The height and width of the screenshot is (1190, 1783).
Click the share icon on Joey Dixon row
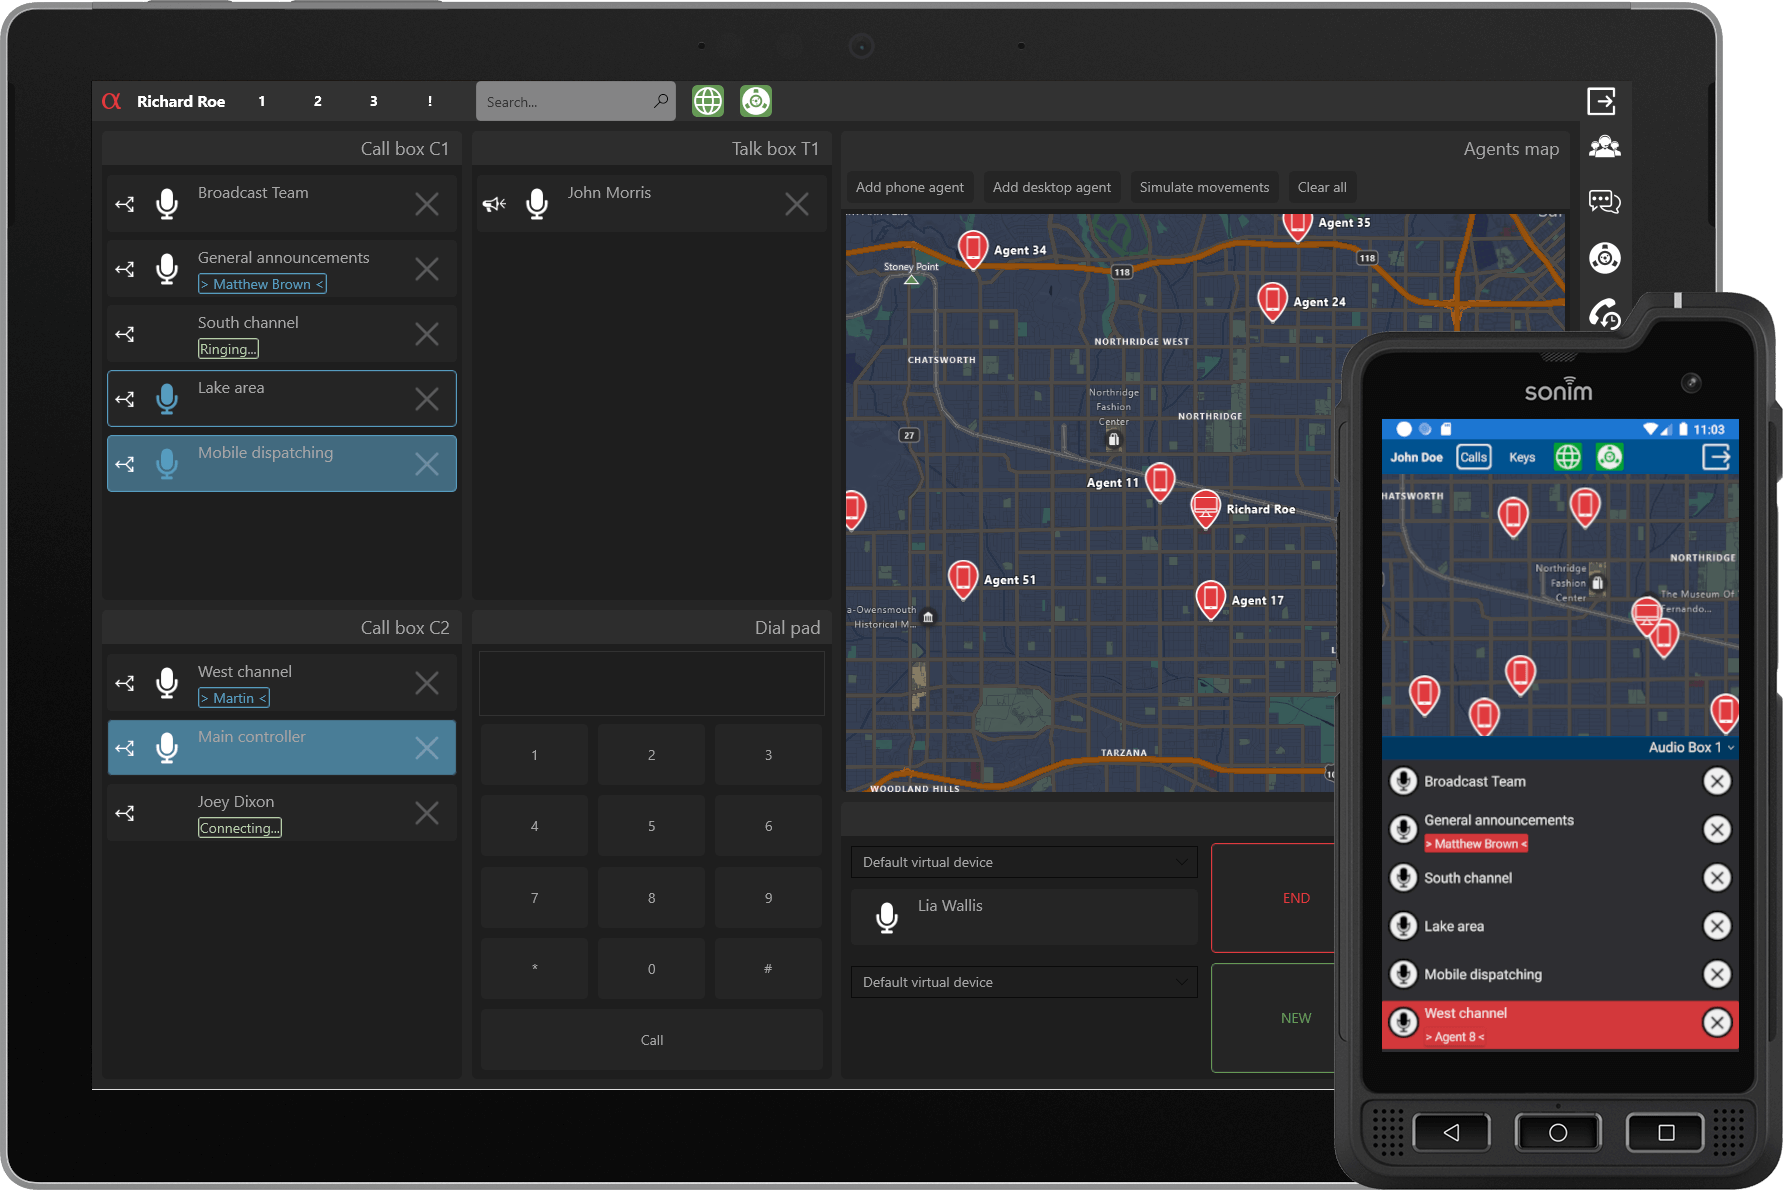[x=125, y=813]
